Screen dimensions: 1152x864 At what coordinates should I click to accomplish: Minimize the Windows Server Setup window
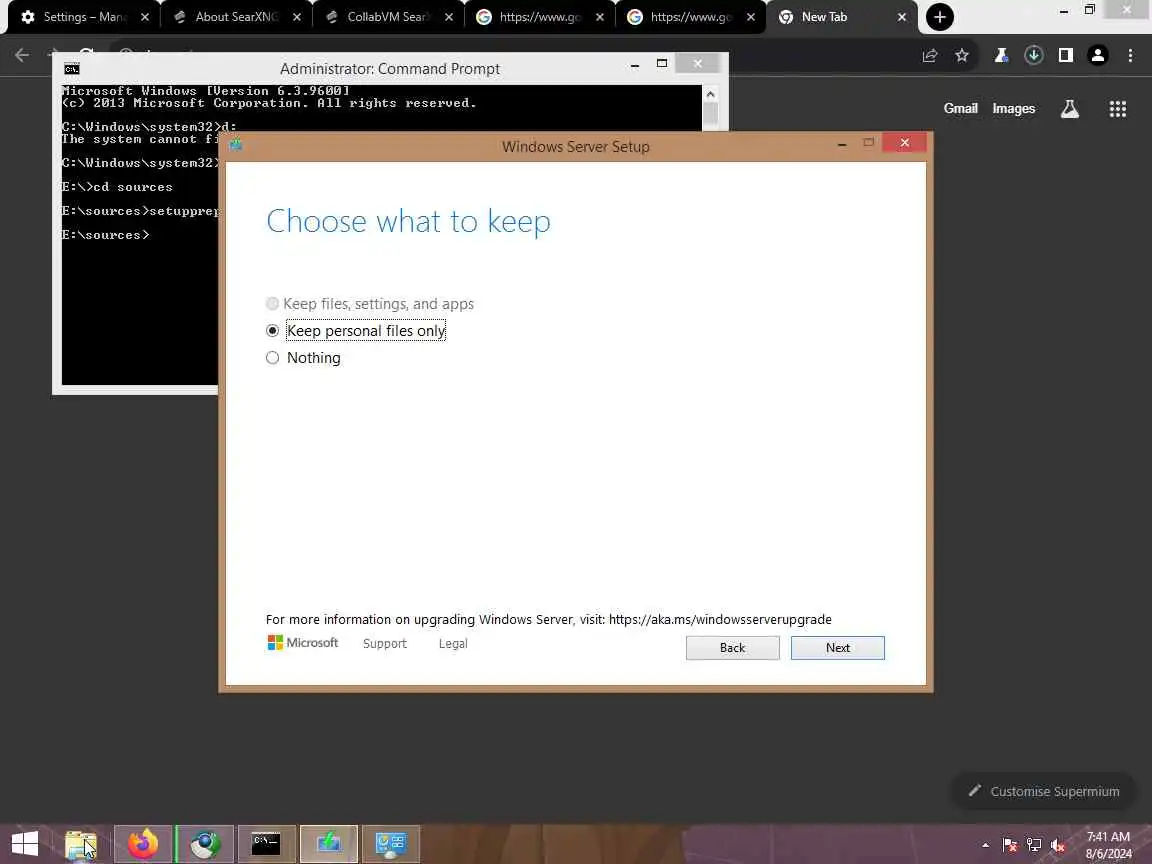coord(842,143)
